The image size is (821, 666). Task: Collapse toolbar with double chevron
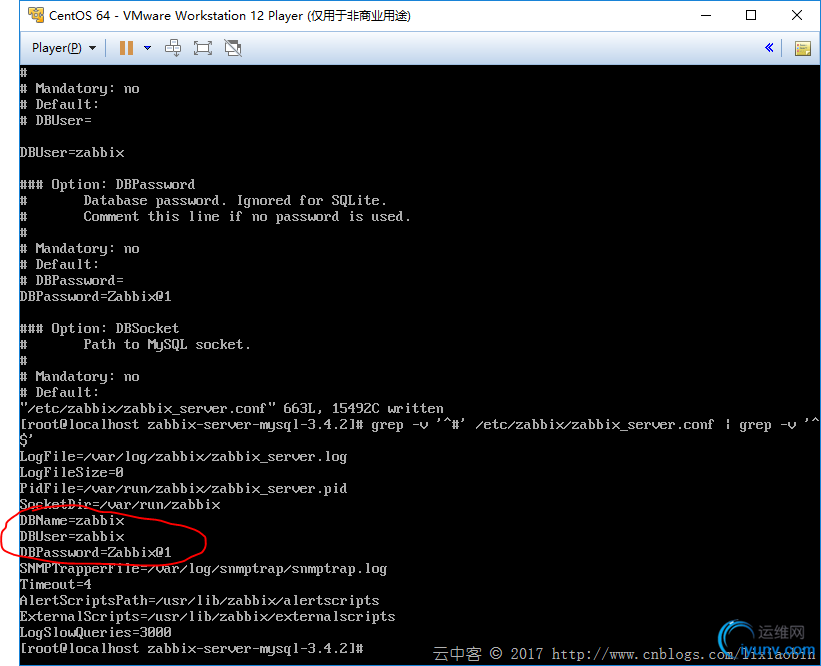point(769,48)
